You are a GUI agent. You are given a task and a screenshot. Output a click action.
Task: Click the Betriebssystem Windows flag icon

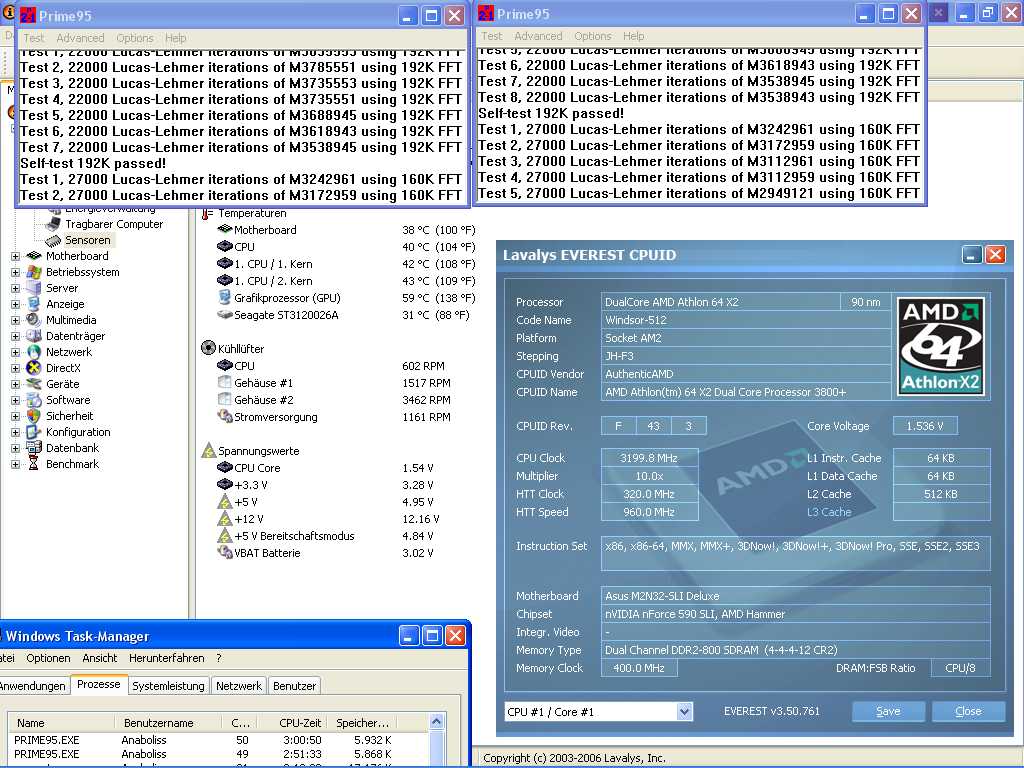34,272
